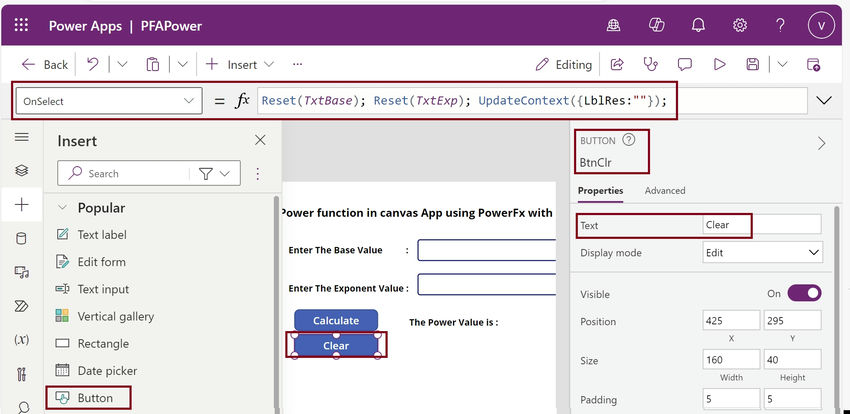This screenshot has height=414, width=850.
Task: Expand the Display mode dropdown
Action: coord(762,253)
